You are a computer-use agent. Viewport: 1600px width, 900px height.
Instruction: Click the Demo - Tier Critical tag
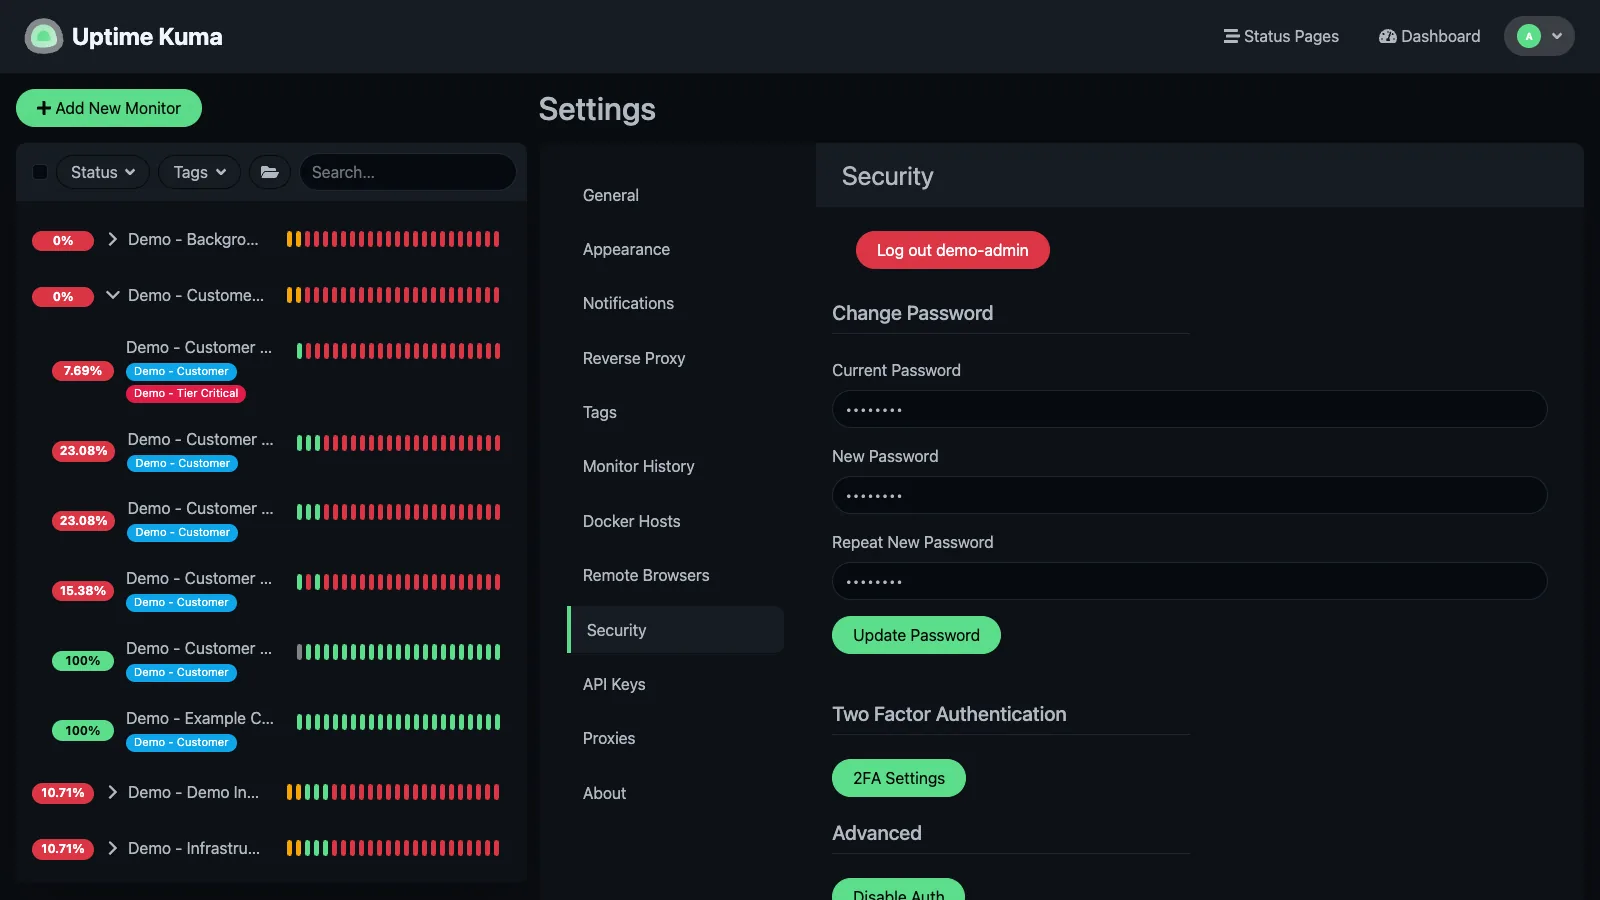pos(186,393)
